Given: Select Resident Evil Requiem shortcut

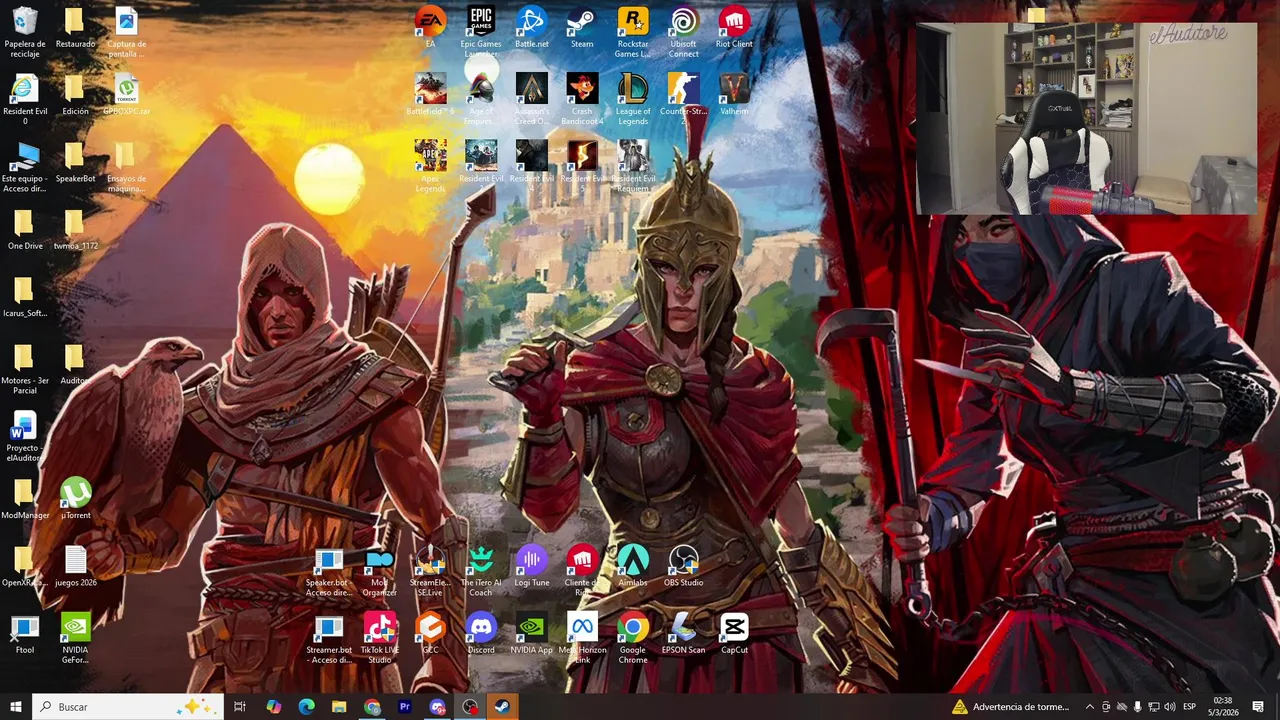Looking at the screenshot, I should [x=632, y=166].
